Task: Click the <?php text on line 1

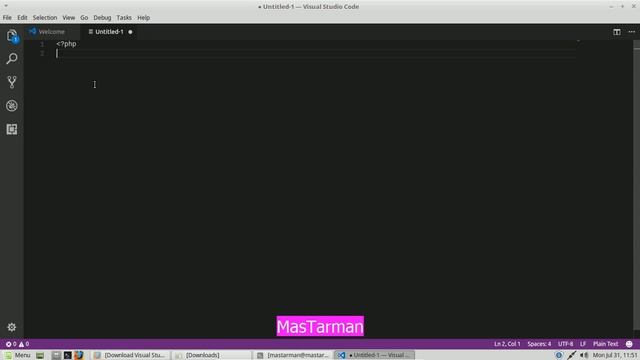Action: (66, 44)
